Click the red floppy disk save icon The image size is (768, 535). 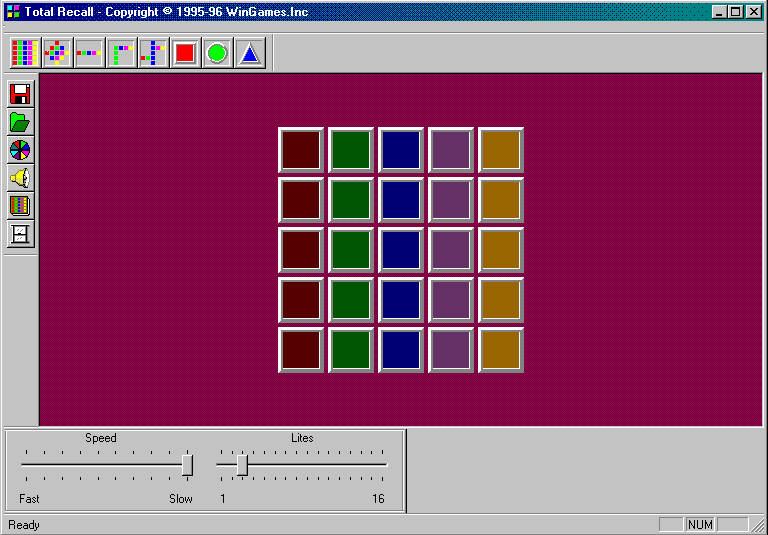(x=21, y=94)
